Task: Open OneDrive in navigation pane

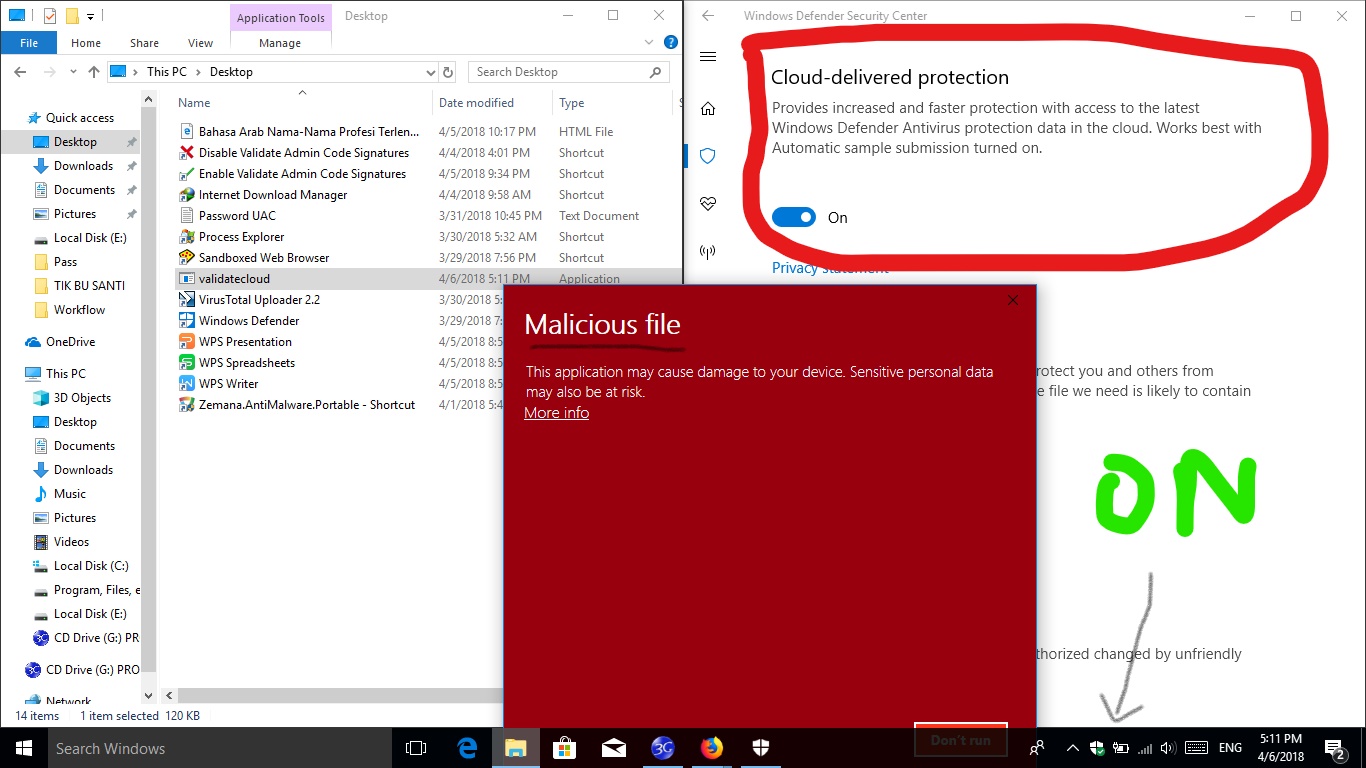Action: 70,342
